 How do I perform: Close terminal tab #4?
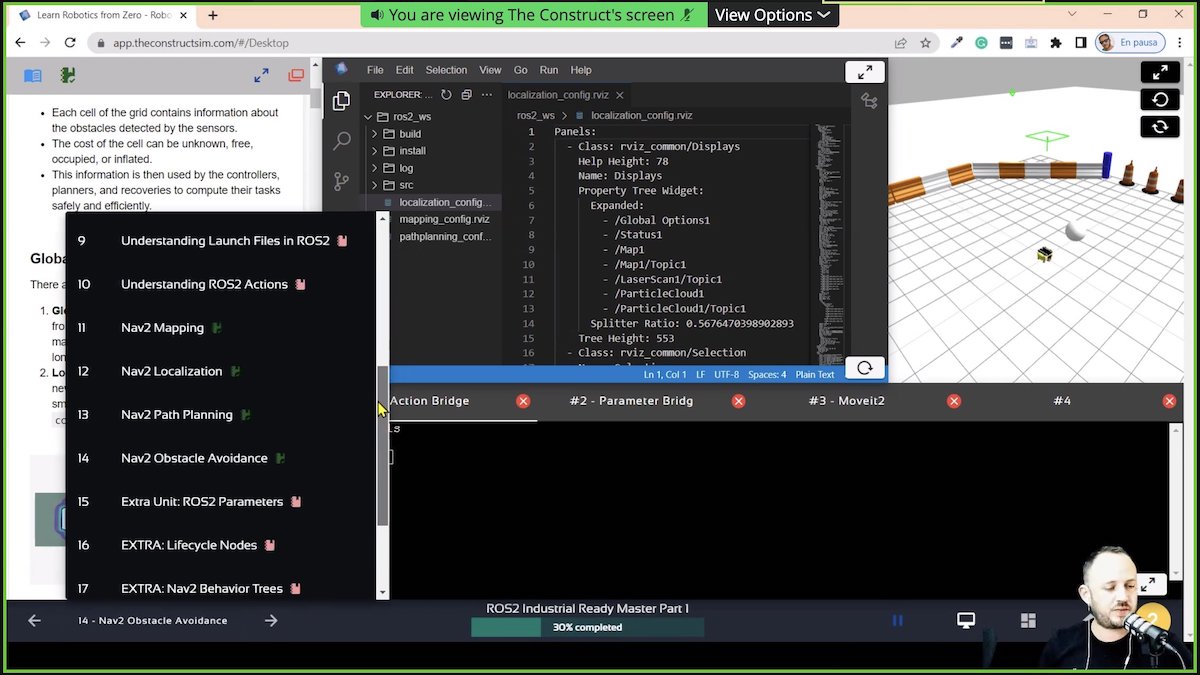point(1169,401)
